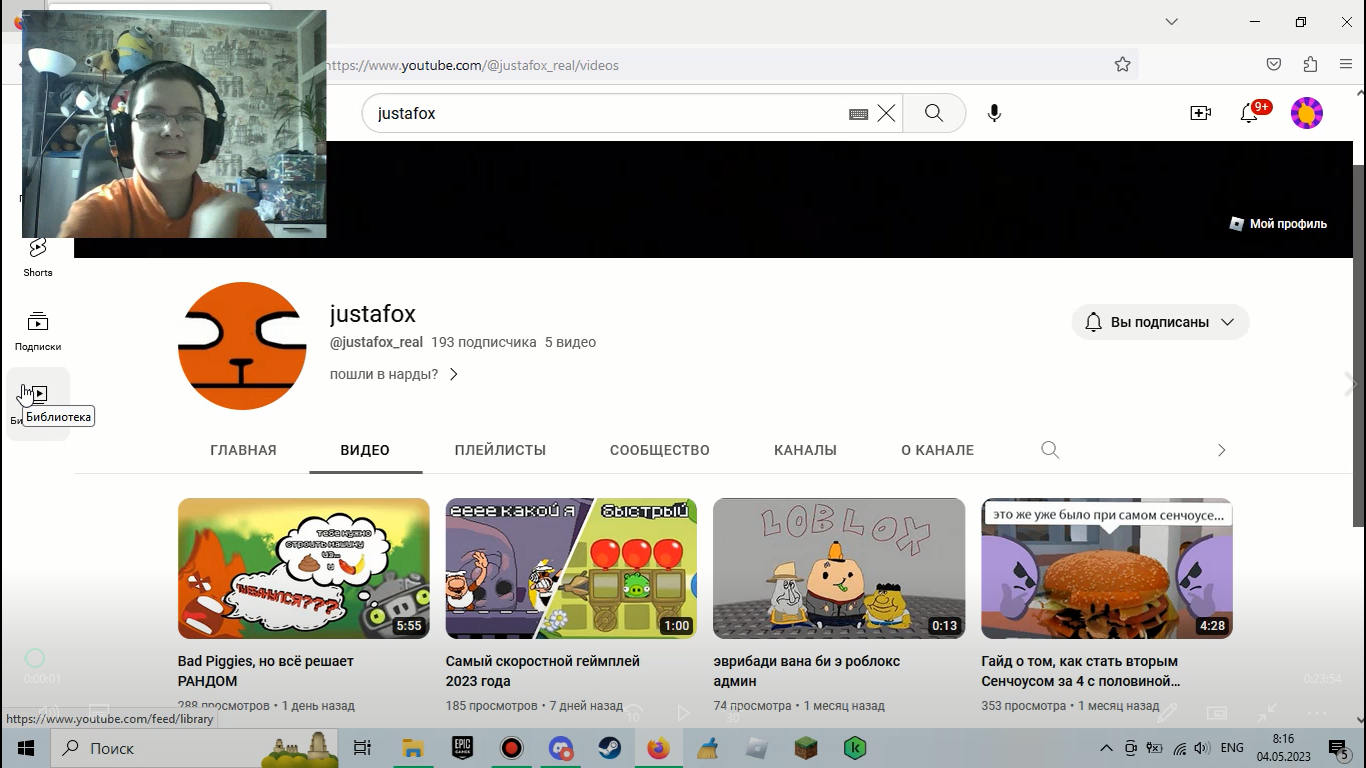Bookmark this page with the star

pyautogui.click(x=1123, y=65)
